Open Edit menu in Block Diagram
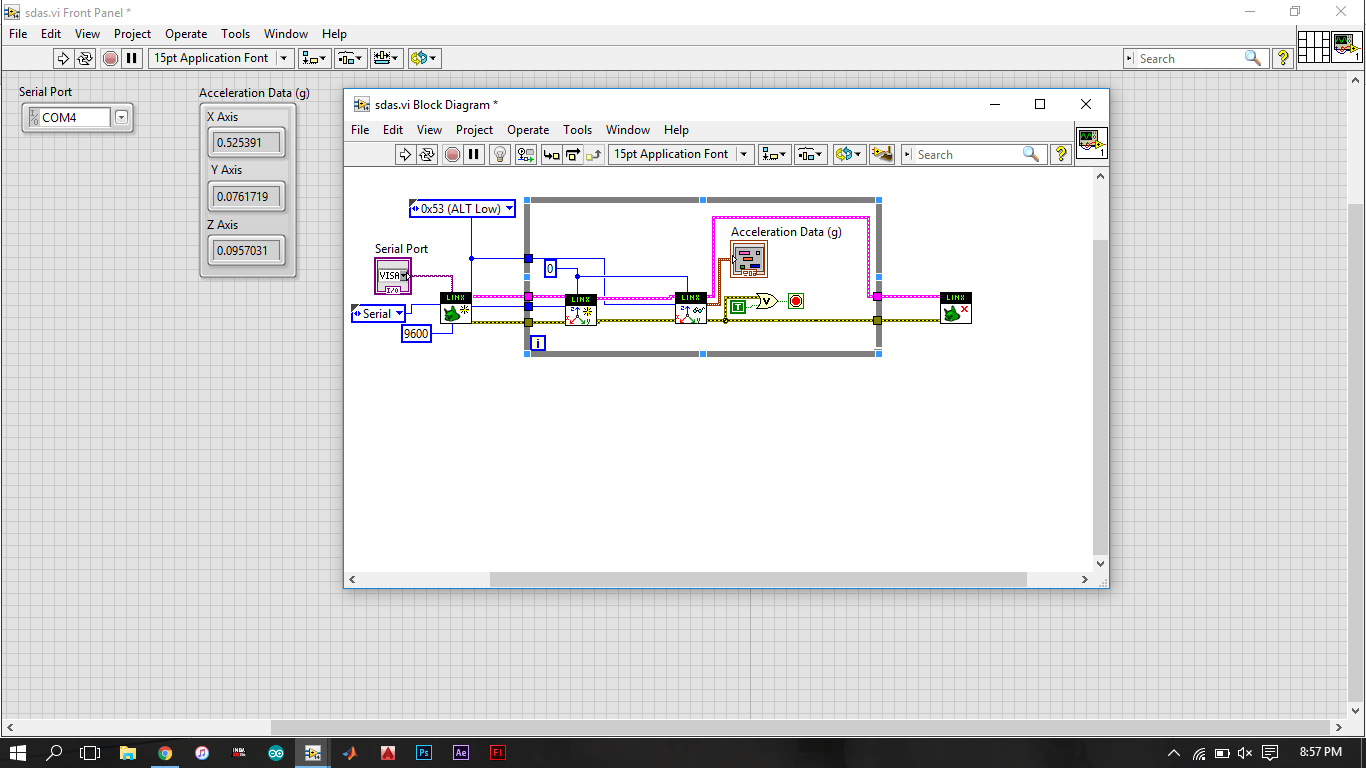 393,130
